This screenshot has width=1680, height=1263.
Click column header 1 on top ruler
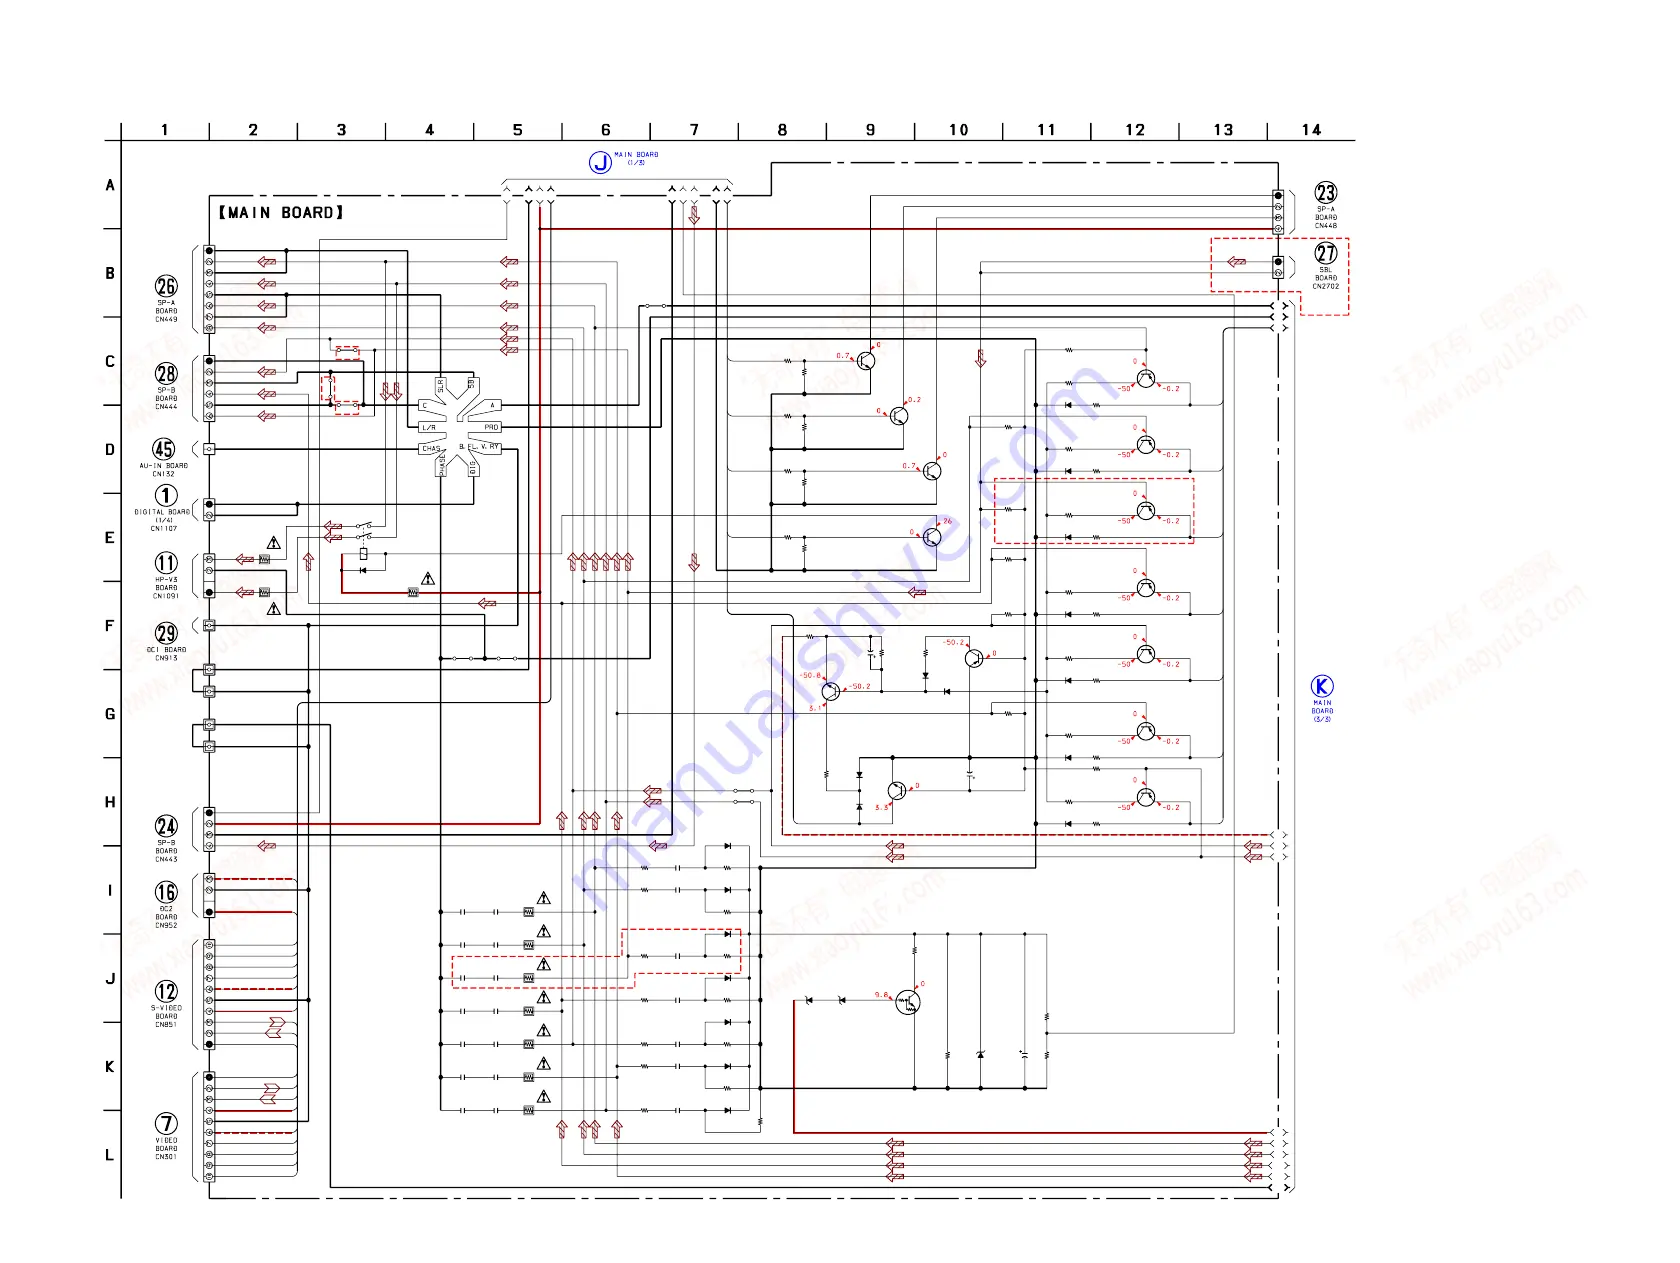[x=165, y=130]
